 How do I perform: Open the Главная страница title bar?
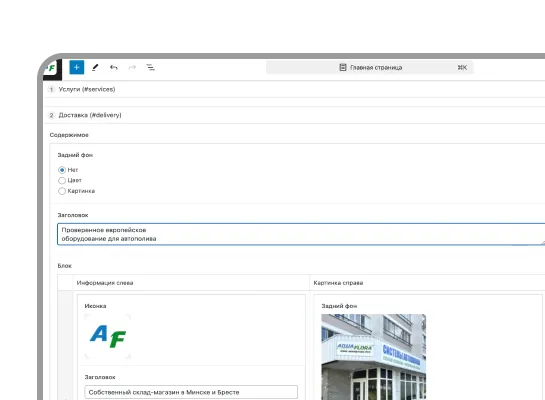point(370,67)
